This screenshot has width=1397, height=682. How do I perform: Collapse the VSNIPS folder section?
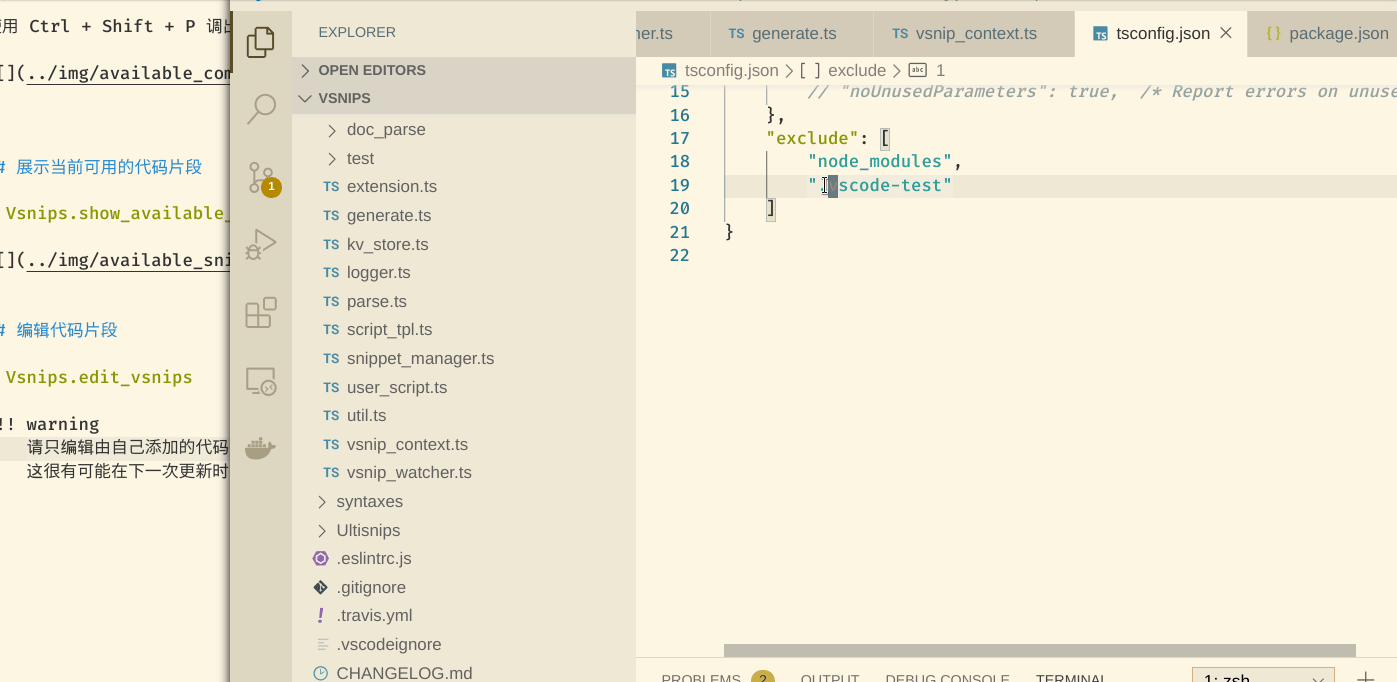pos(344,98)
